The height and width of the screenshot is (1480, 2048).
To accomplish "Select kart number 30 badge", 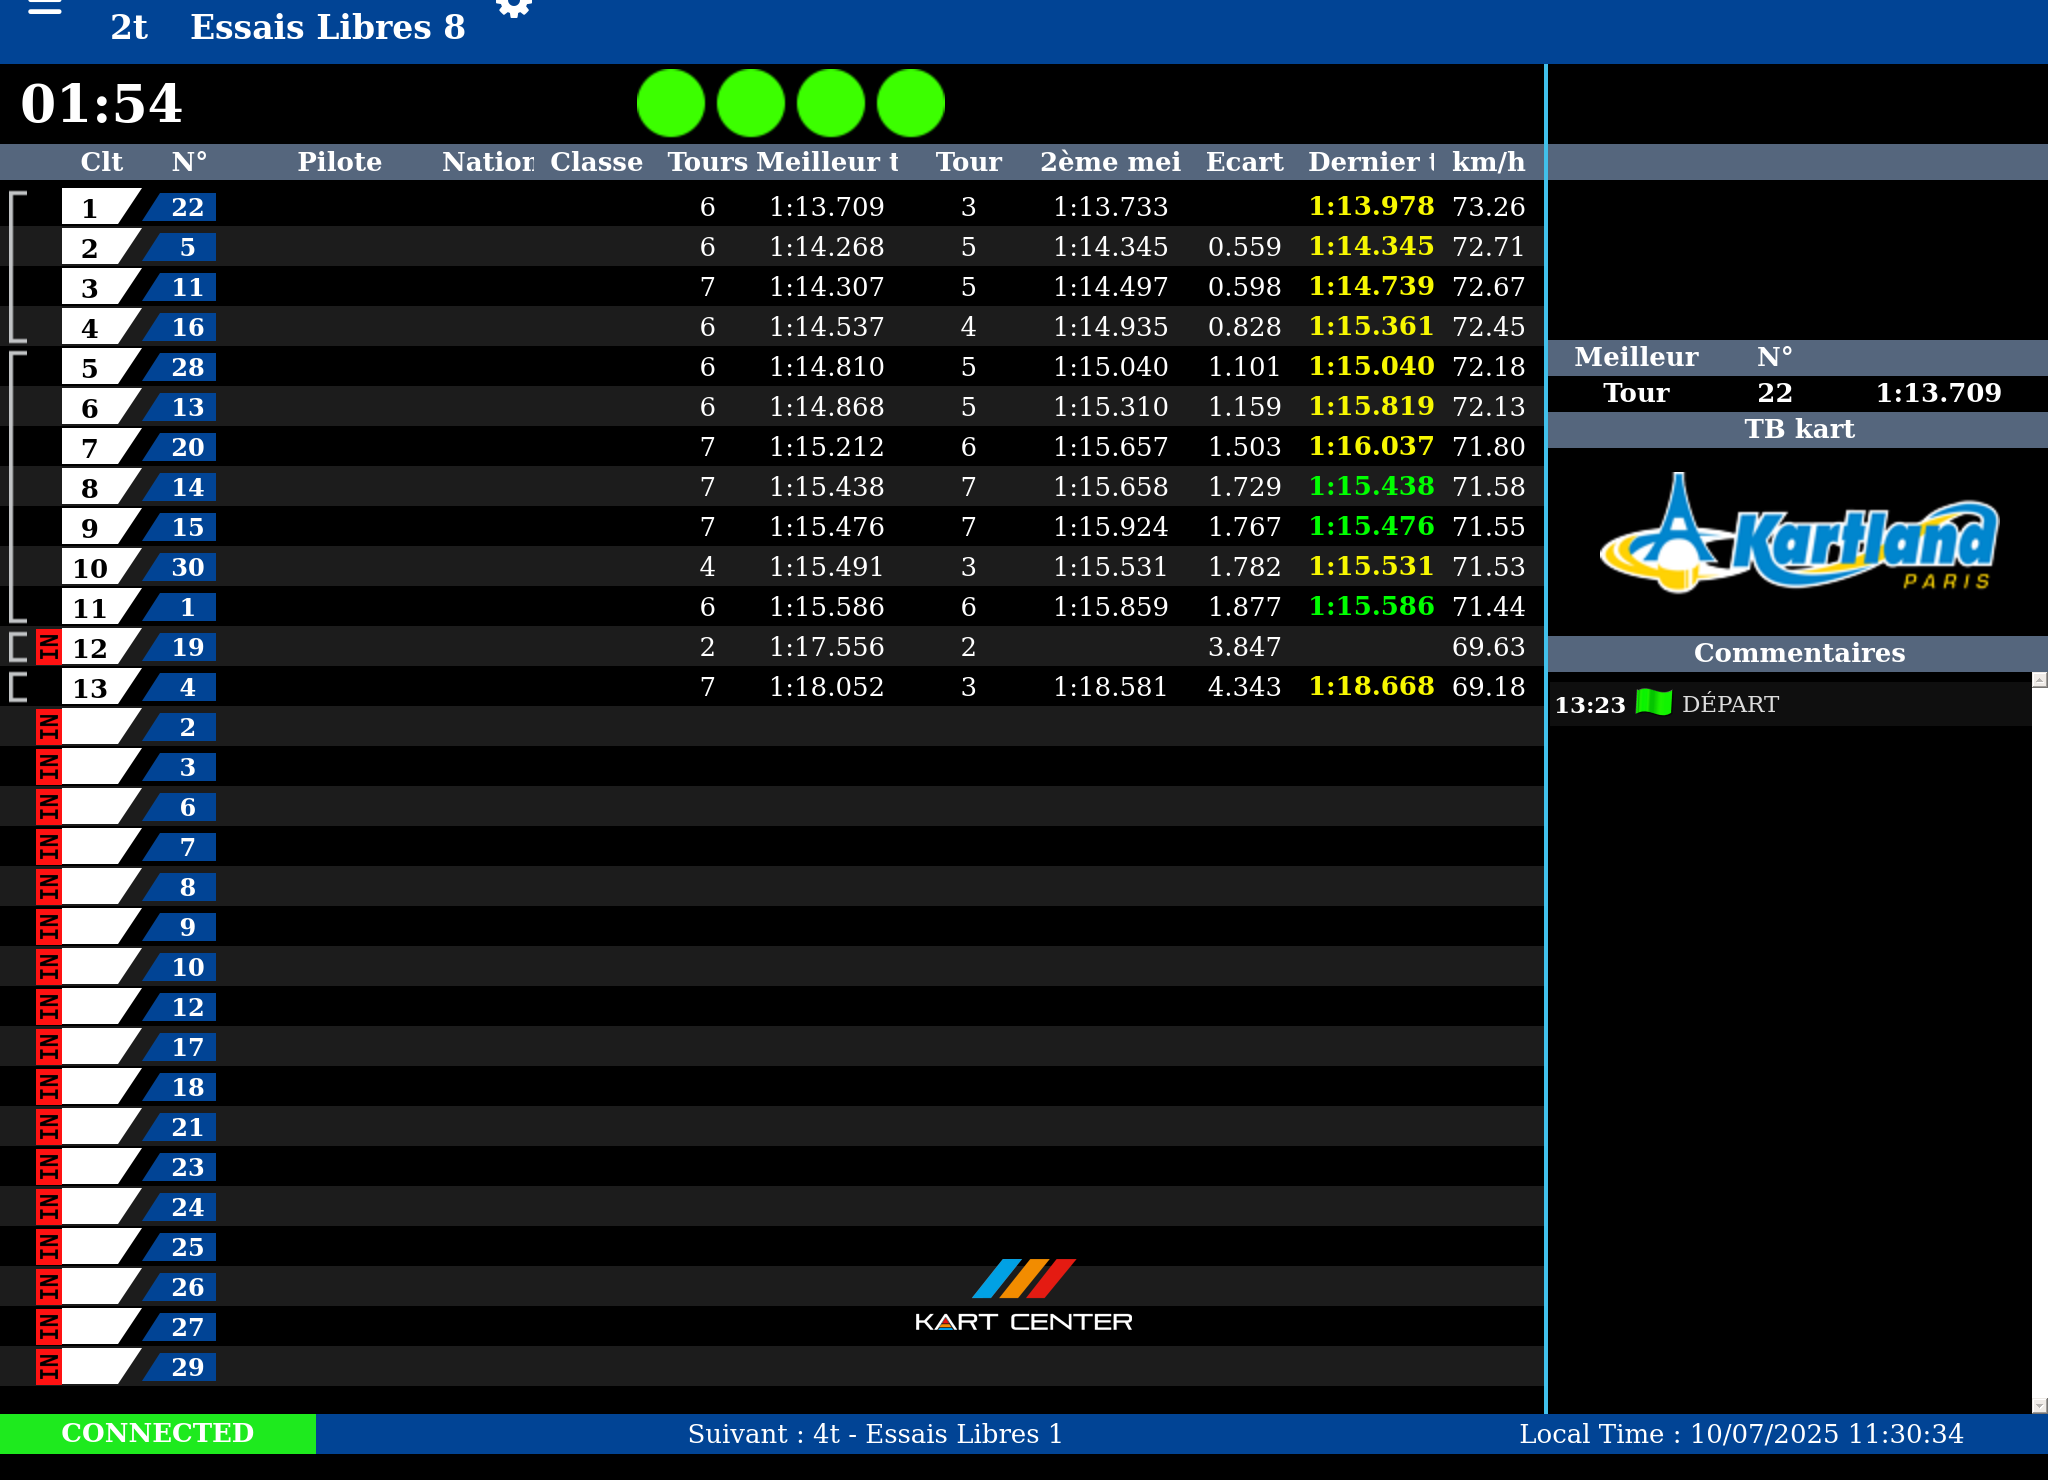I will pos(186,567).
